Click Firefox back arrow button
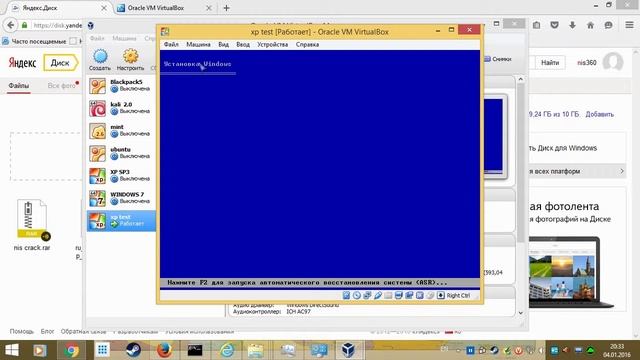This screenshot has height=360, width=640. [x=11, y=25]
